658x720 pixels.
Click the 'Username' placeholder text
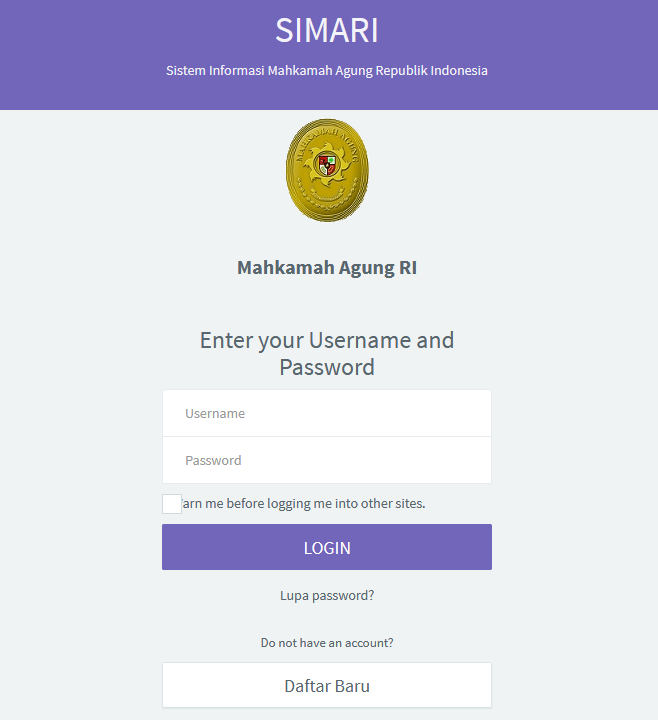click(215, 413)
